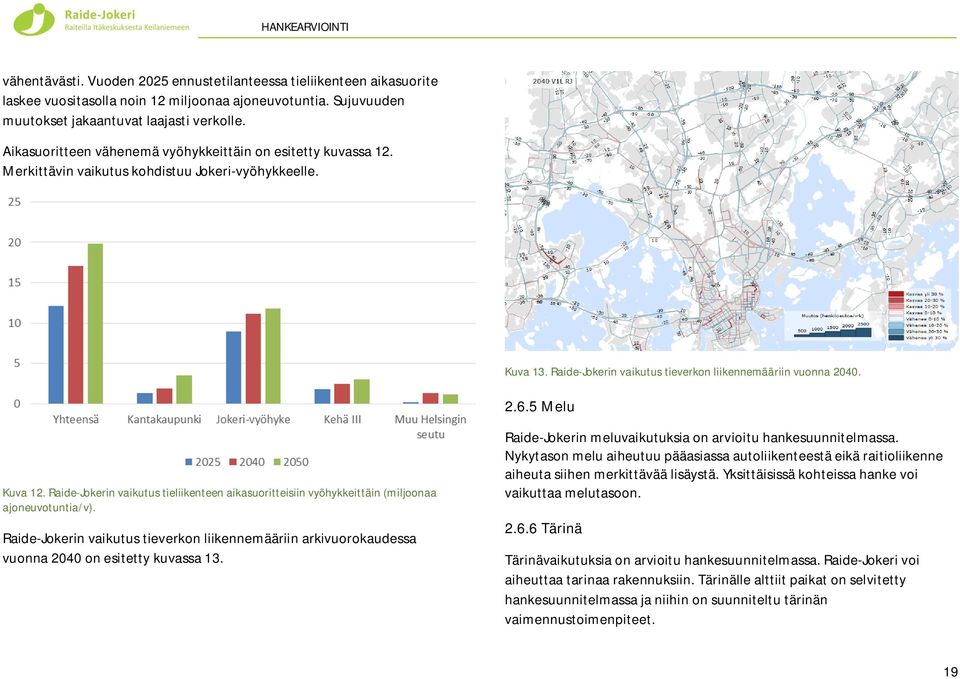Select the green 2050 bar for Yhteensä
The image size is (960, 679).
point(96,323)
